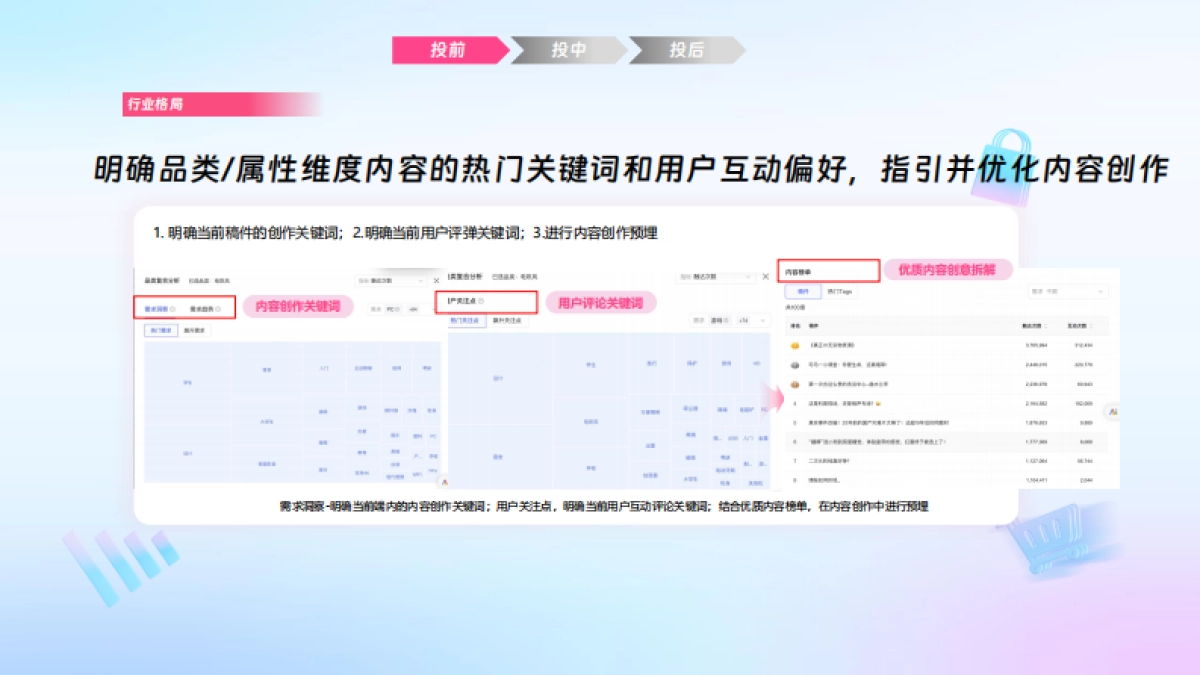The image size is (1200, 675).
Task: Click the silver medal icon for rank 2
Action: click(x=793, y=366)
